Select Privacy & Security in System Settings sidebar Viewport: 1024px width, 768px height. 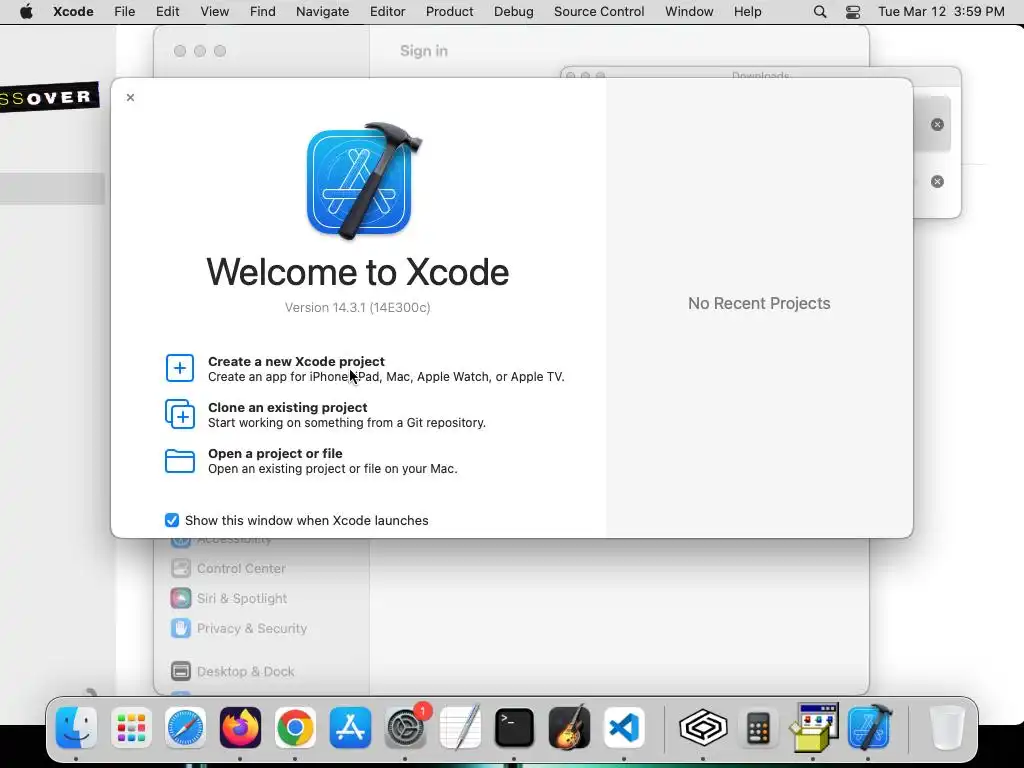pyautogui.click(x=239, y=628)
